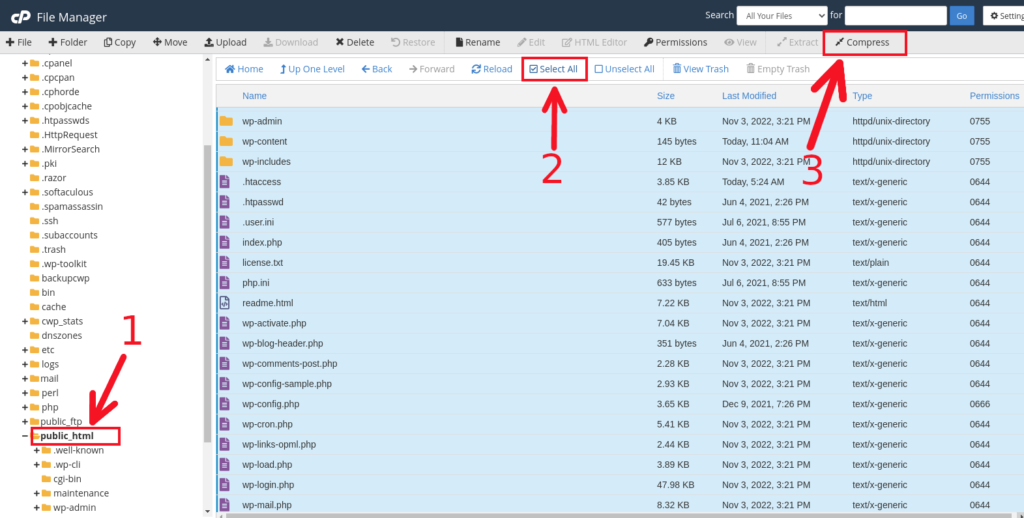This screenshot has height=518, width=1024.
Task: Open the All Your Files search dropdown
Action: click(781, 15)
